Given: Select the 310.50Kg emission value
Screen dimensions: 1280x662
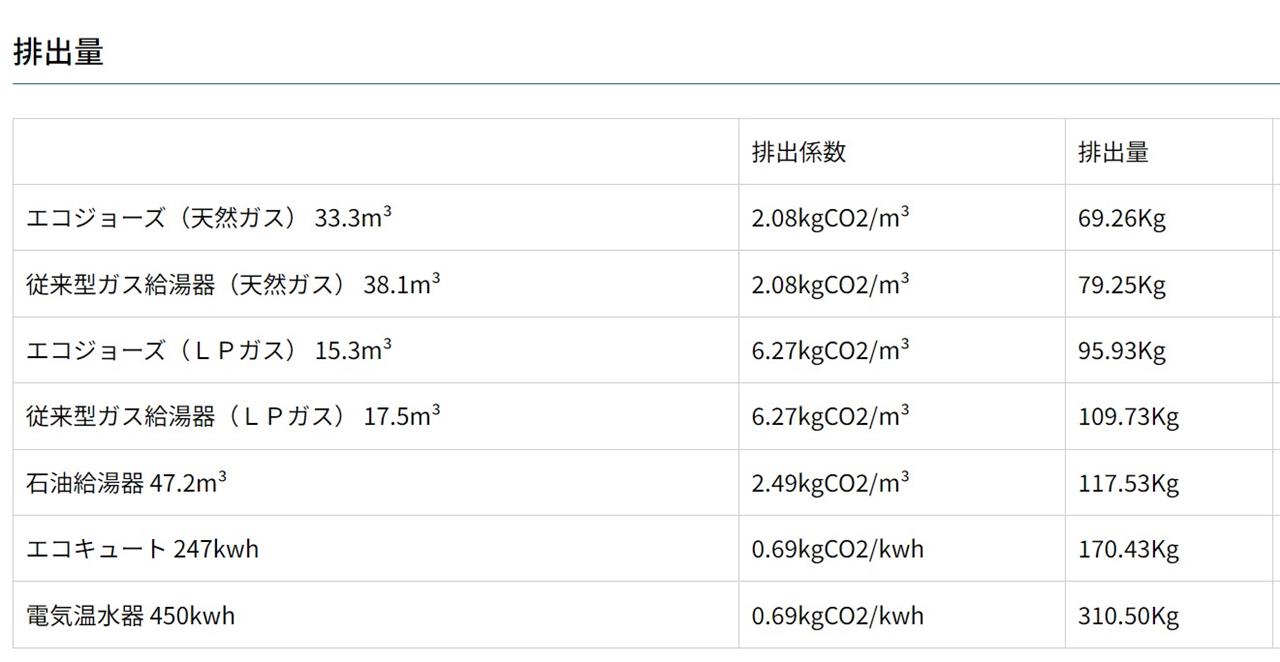Looking at the screenshot, I should coord(1128,615).
